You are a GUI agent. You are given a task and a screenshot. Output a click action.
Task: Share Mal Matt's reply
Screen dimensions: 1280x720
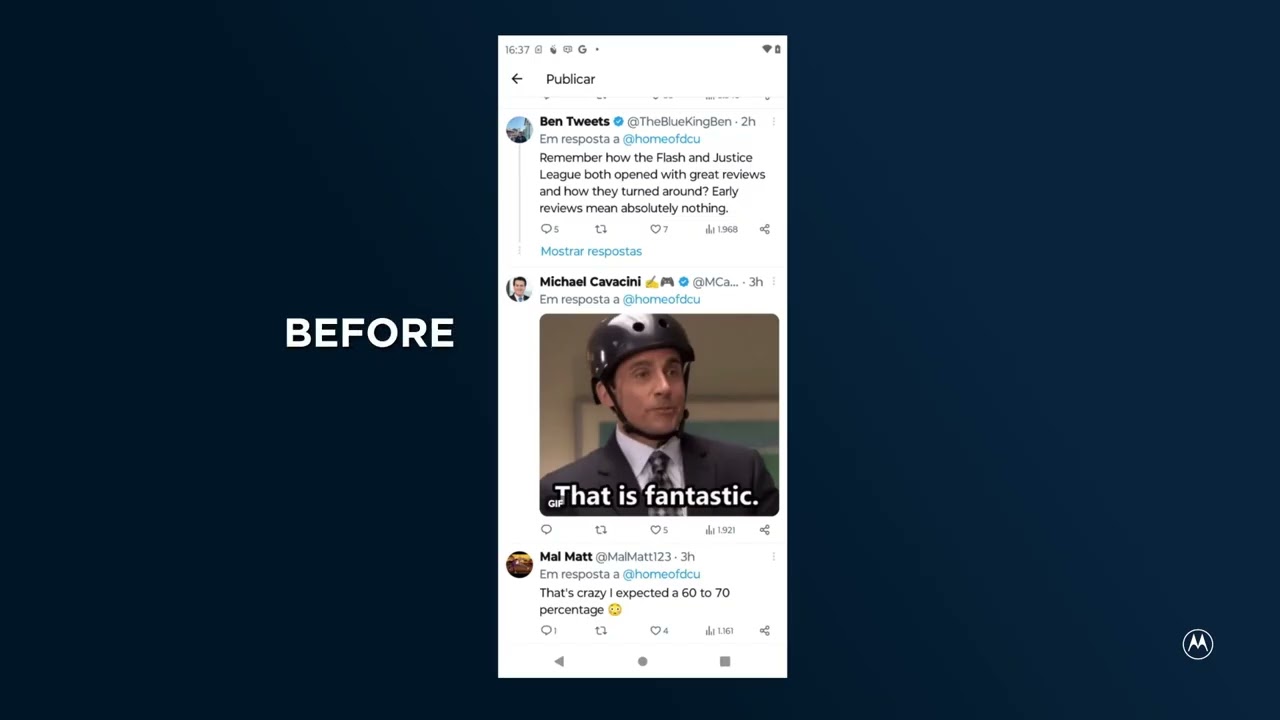click(x=765, y=631)
